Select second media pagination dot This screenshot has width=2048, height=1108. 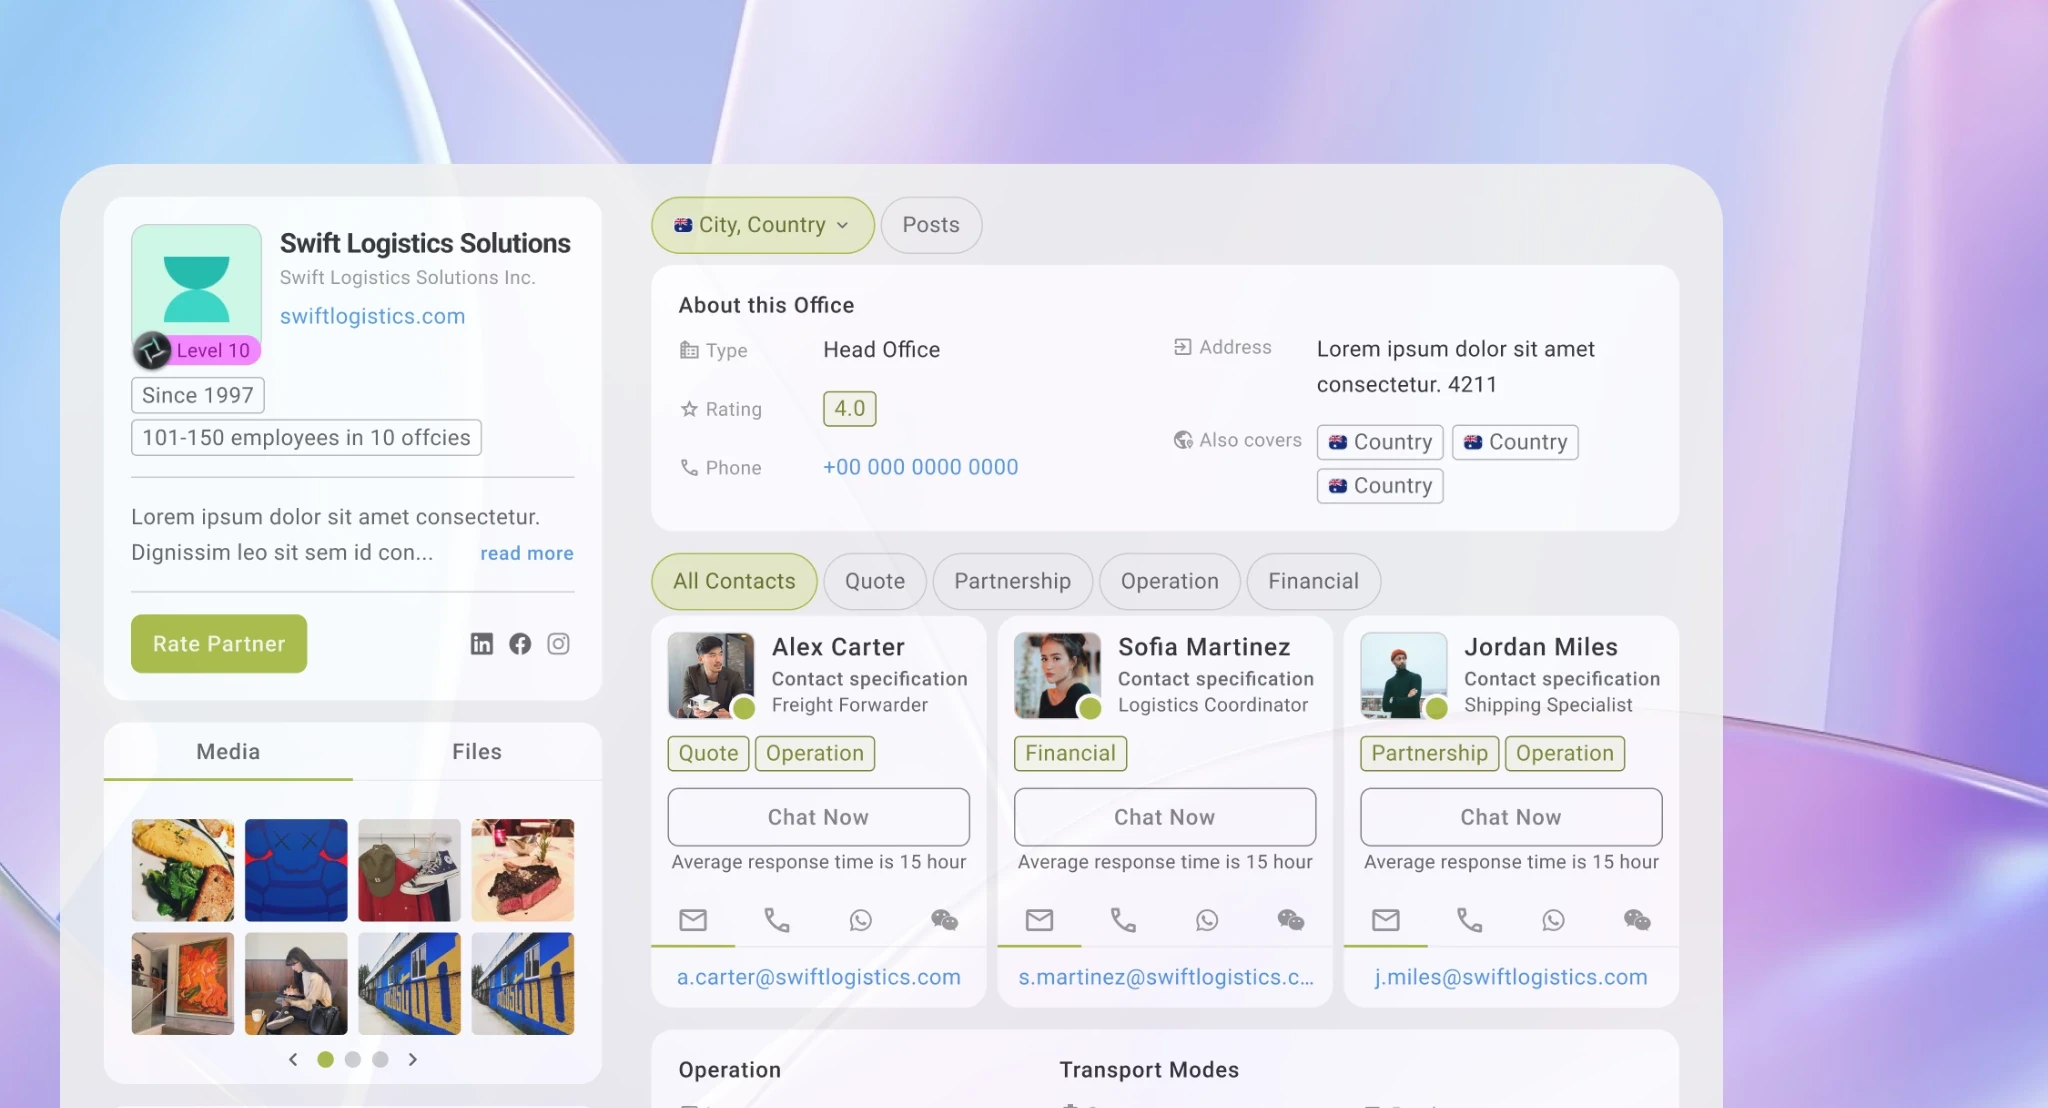(x=352, y=1060)
